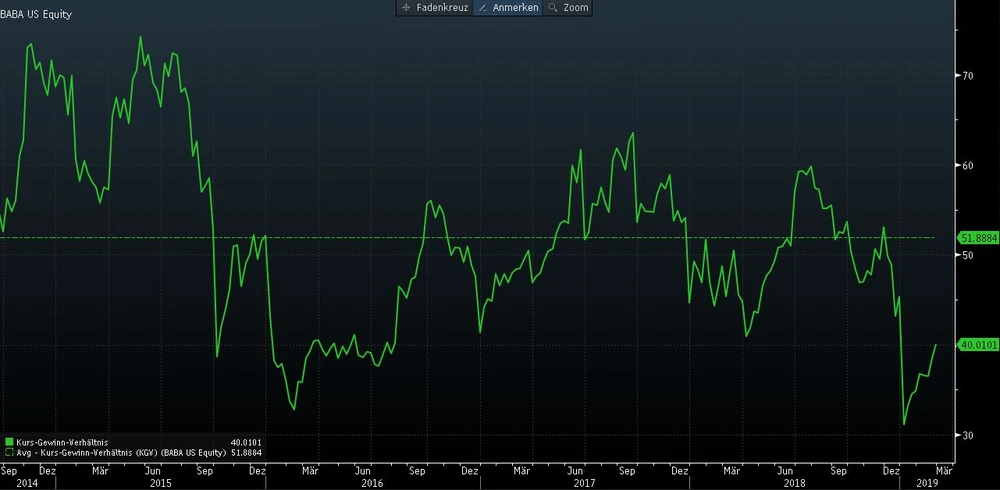
Task: Click the Zoom magnifier icon
Action: pyautogui.click(x=553, y=8)
